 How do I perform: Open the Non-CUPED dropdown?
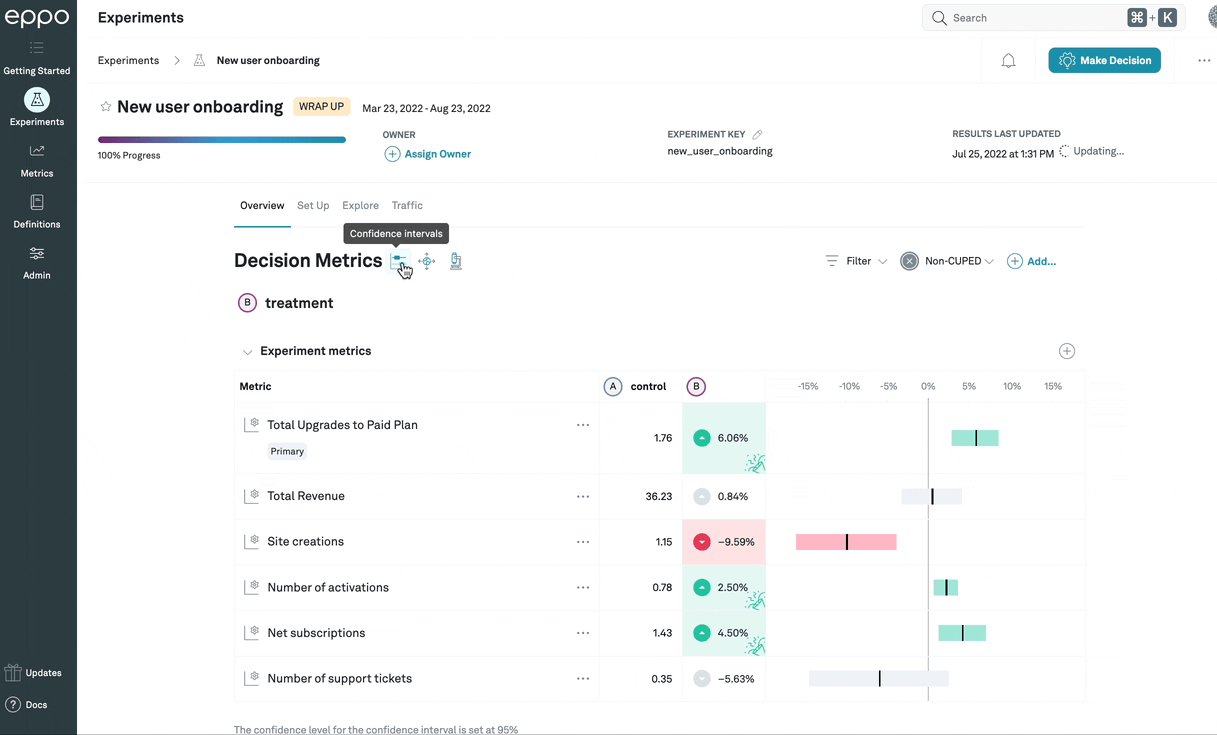tap(946, 260)
